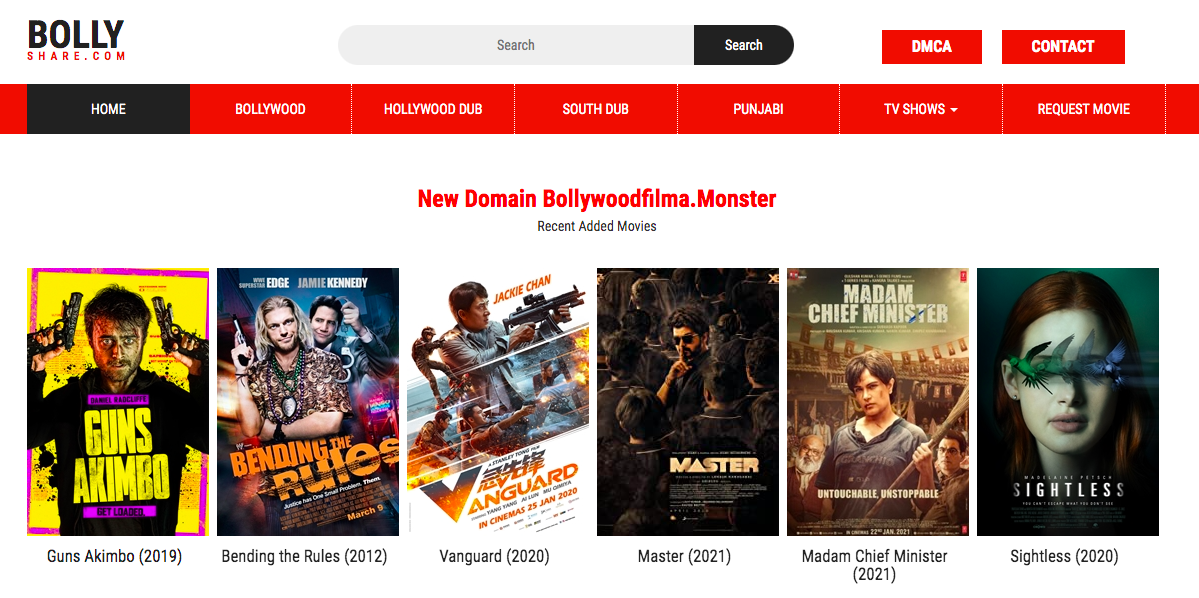Open the Master movie poster
This screenshot has height=598, width=1199.
click(688, 401)
